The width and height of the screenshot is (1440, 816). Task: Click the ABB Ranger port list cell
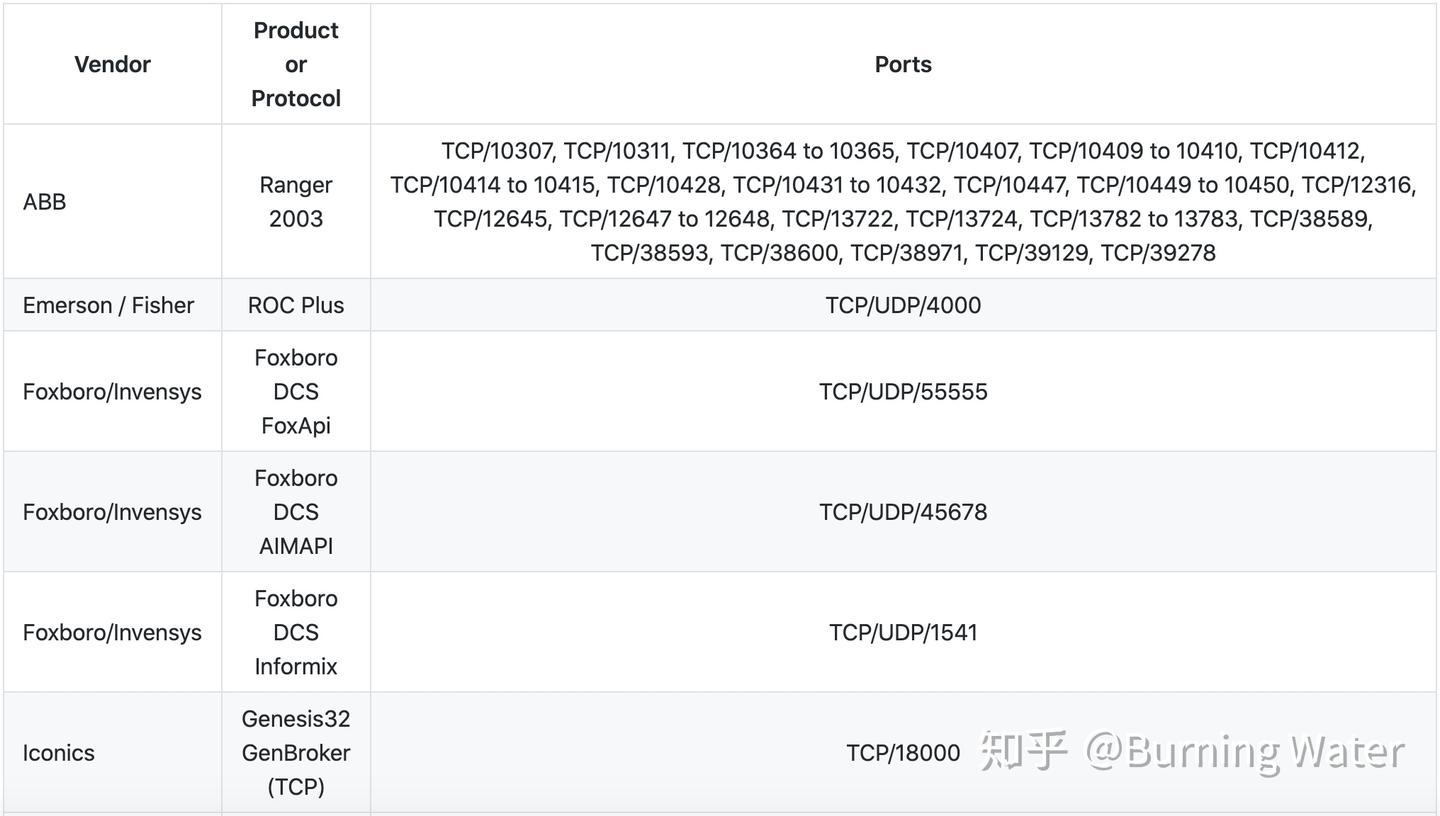(x=903, y=201)
